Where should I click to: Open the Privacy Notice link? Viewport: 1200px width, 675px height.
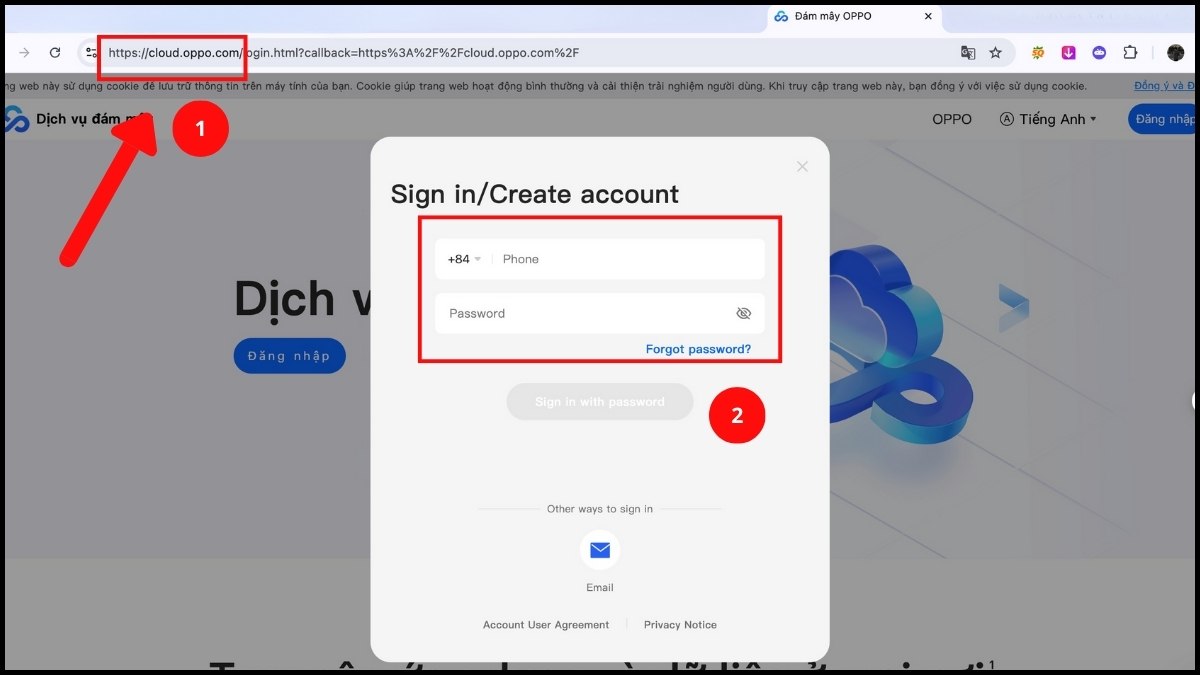(680, 624)
